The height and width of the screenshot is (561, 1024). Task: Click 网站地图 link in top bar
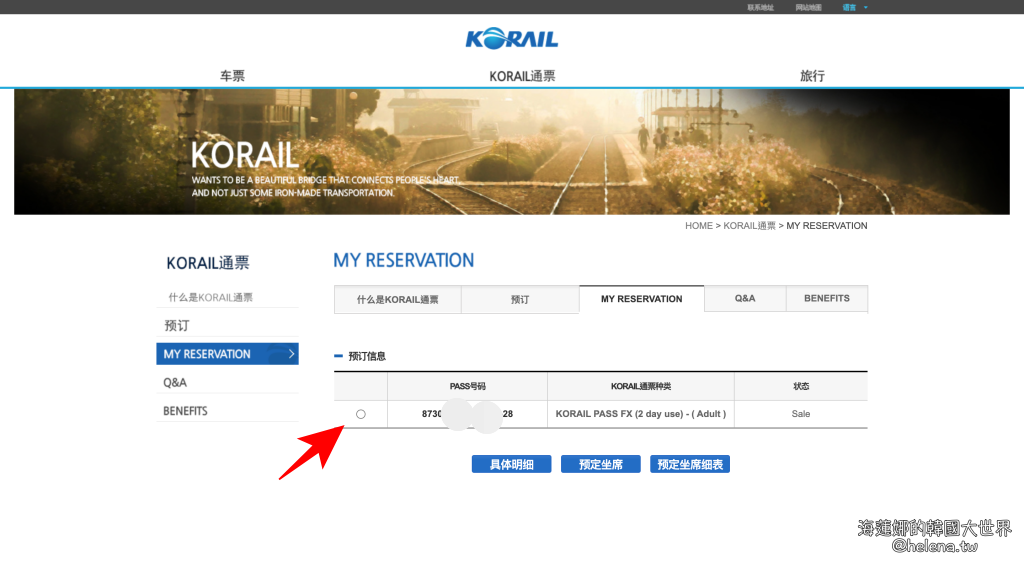808,7
